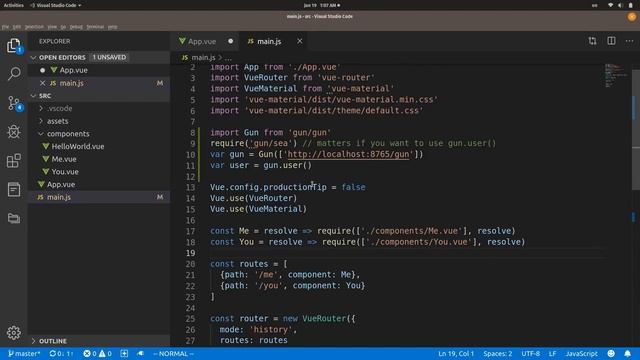The width and height of the screenshot is (640, 360).
Task: Click the live share status bar icon
Action: (140, 353)
